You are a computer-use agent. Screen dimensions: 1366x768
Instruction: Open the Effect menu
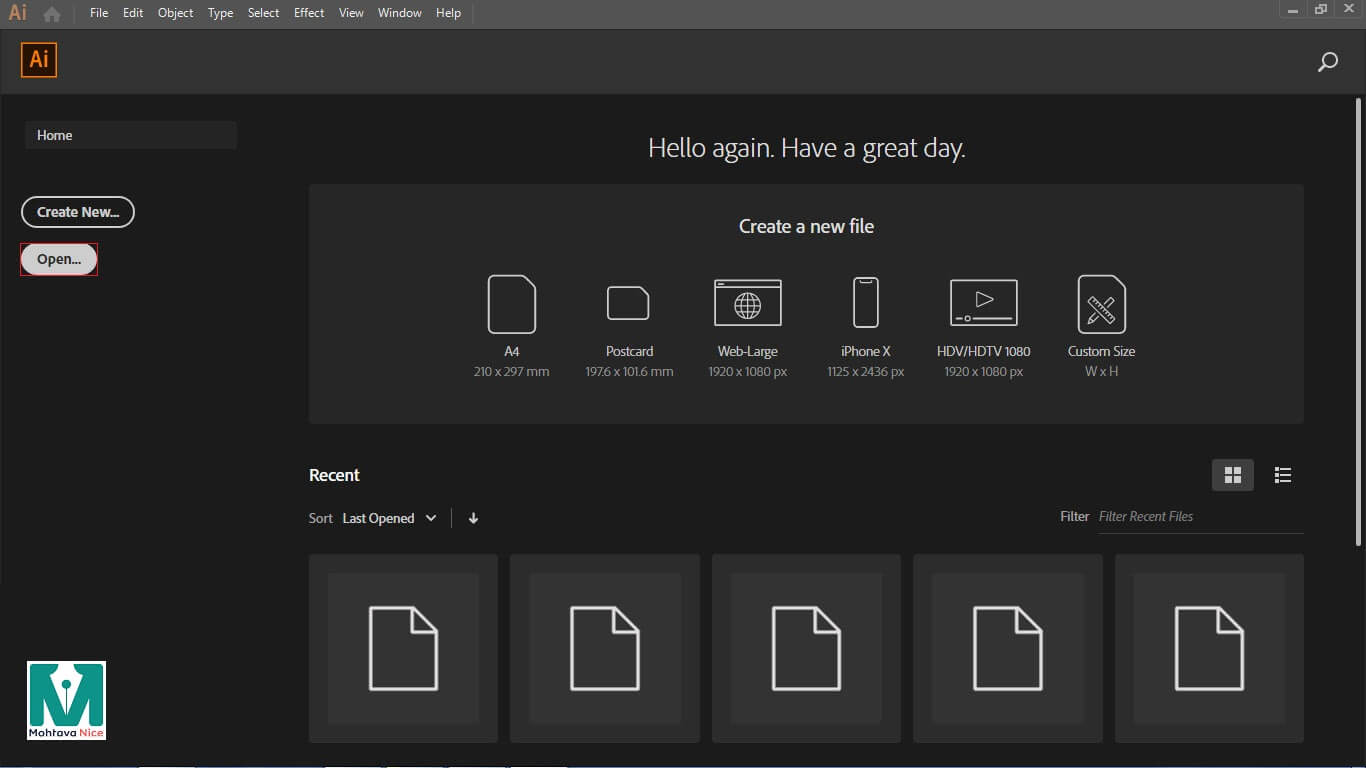tap(309, 13)
